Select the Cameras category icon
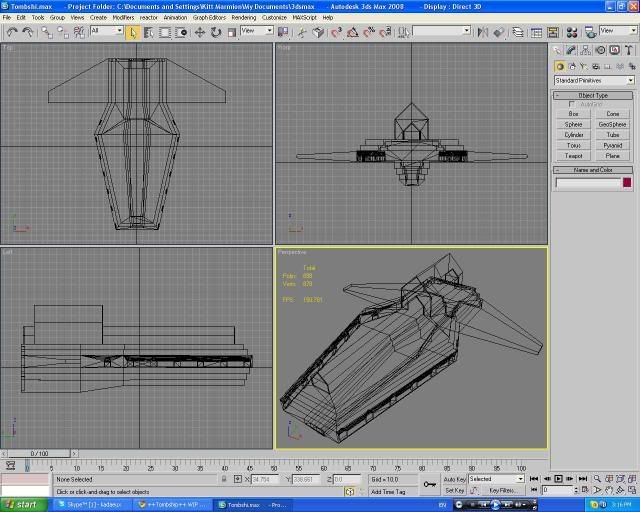640x512 pixels. (598, 66)
